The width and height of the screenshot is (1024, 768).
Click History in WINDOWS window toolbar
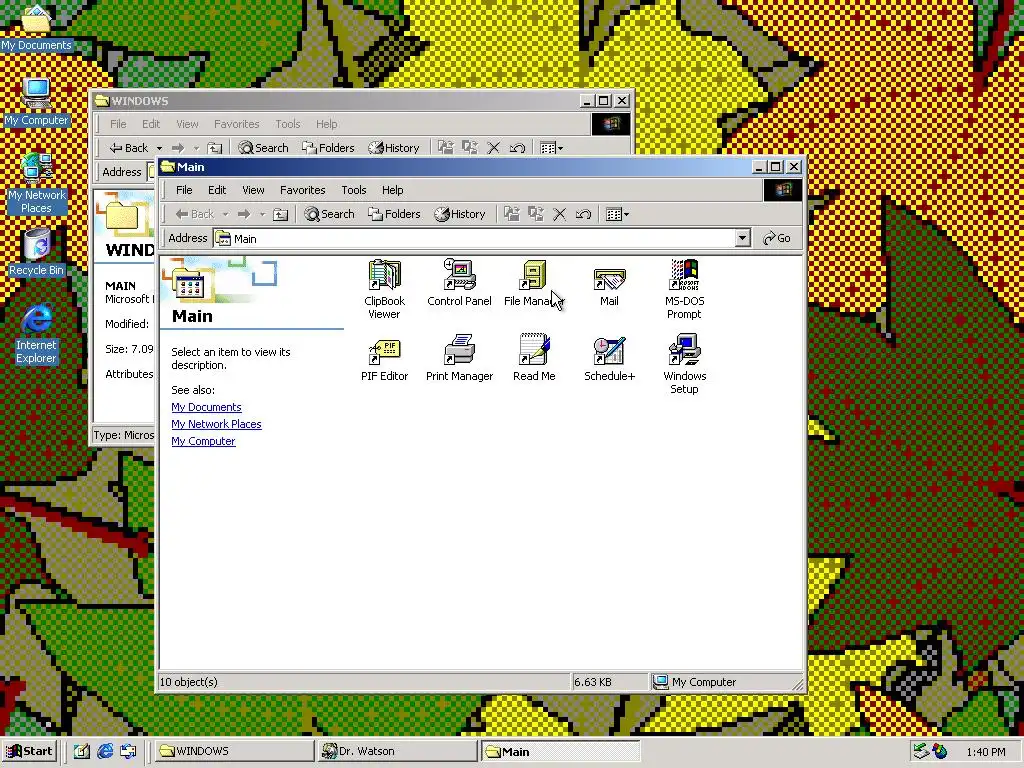coord(394,148)
